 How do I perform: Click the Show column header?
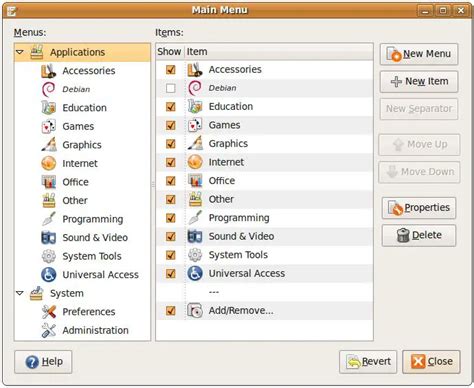pos(170,52)
